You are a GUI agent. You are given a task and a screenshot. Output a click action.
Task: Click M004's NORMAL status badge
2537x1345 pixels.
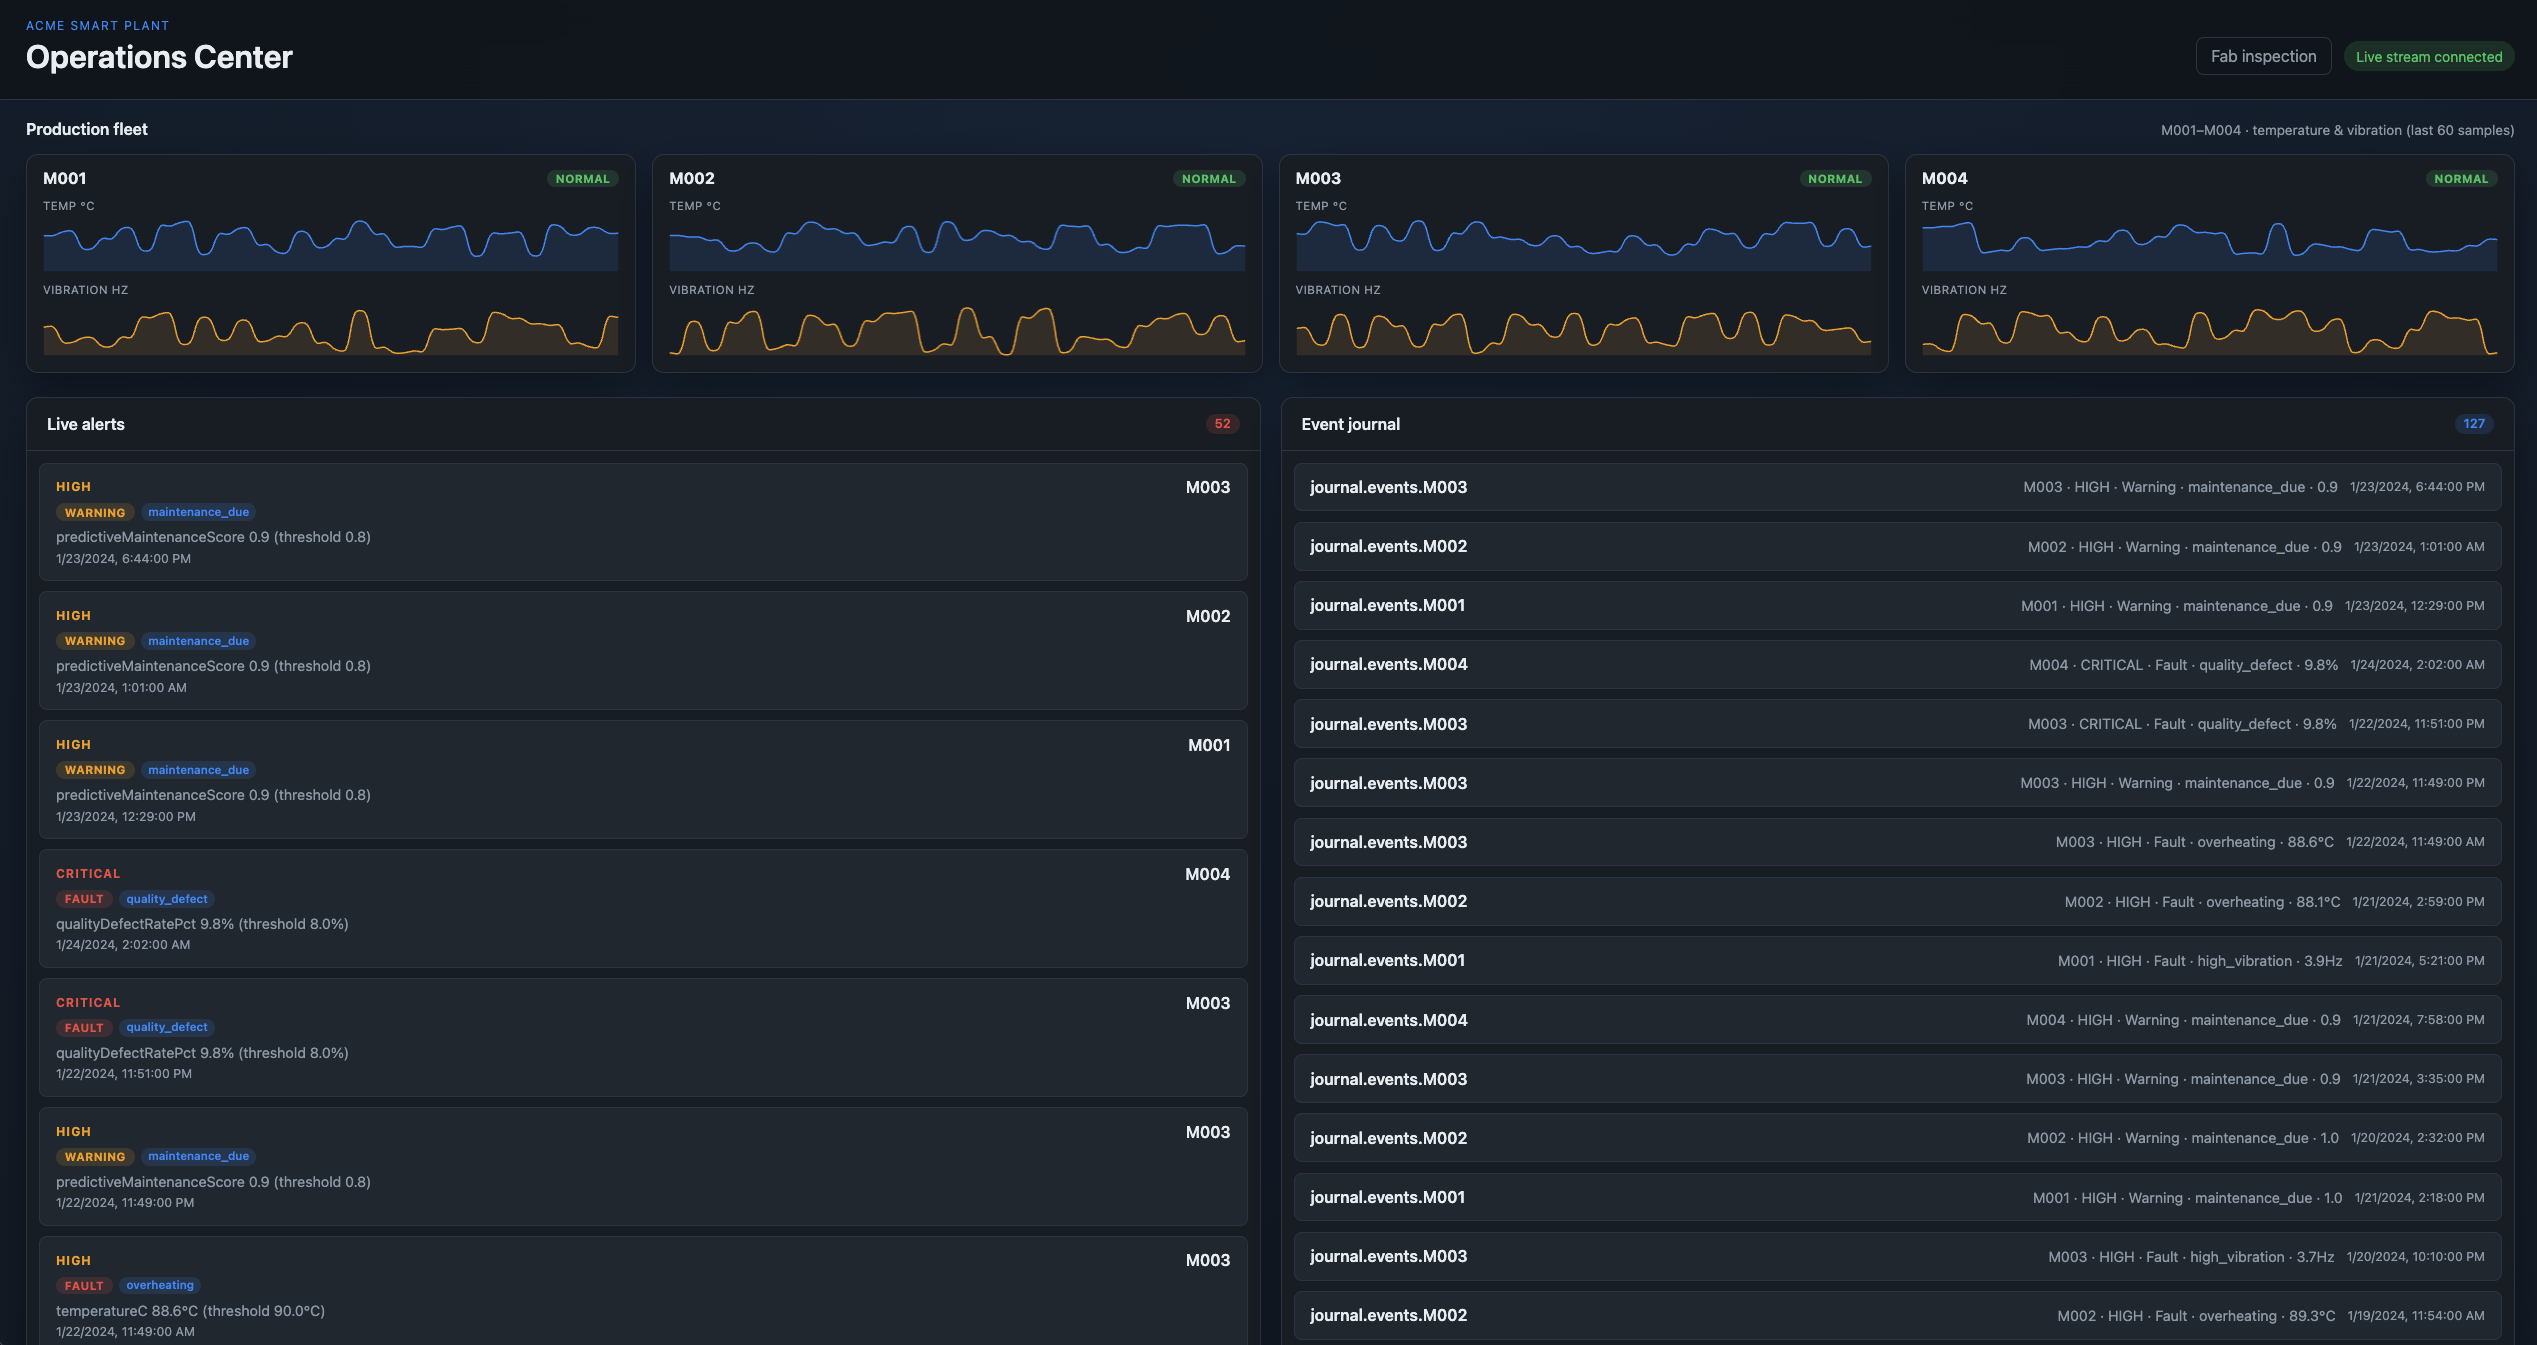tap(2461, 179)
